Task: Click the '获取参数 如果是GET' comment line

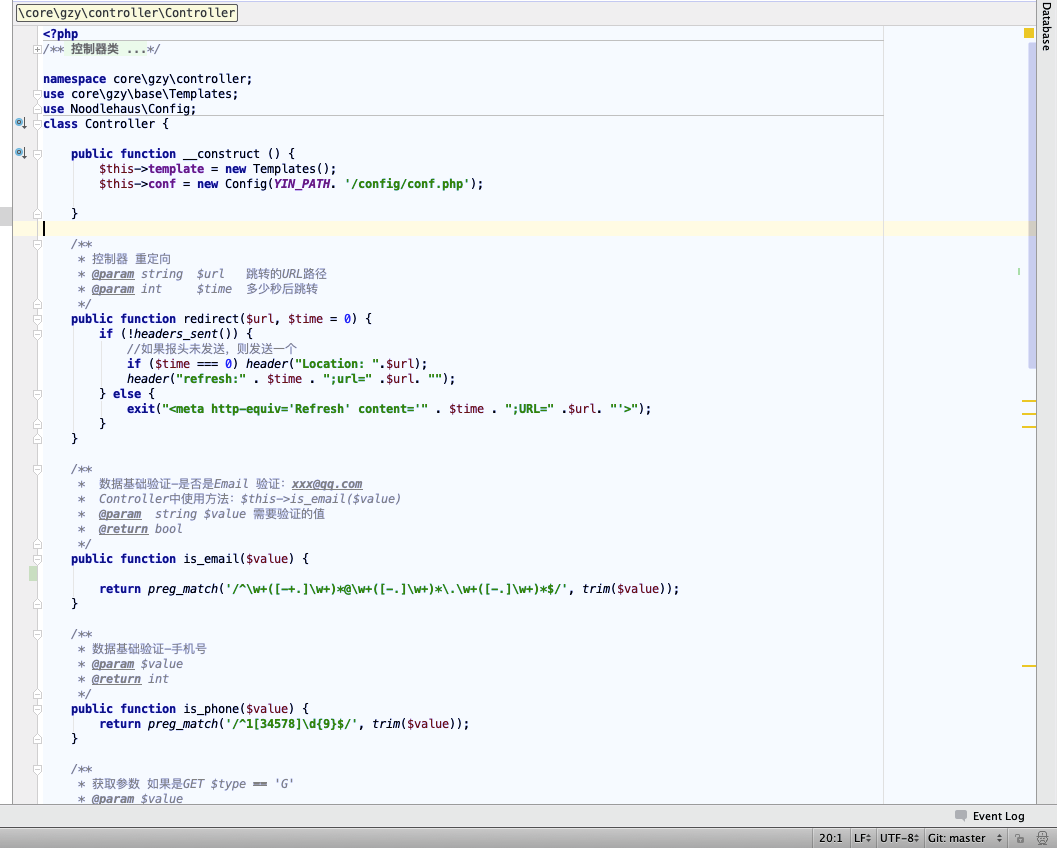Action: click(186, 783)
